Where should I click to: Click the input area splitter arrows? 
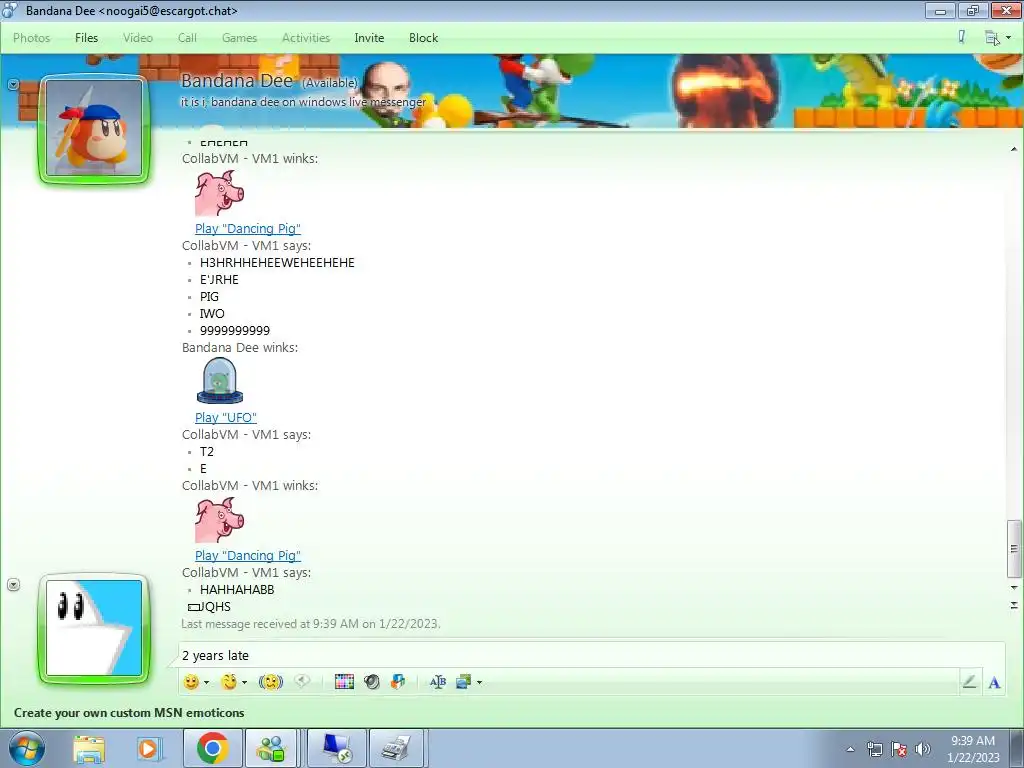click(1014, 605)
